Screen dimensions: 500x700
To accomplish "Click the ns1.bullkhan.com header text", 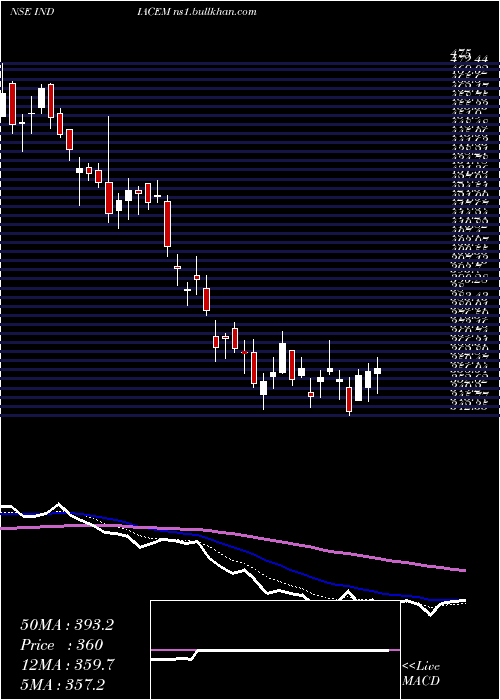I will (x=215, y=12).
